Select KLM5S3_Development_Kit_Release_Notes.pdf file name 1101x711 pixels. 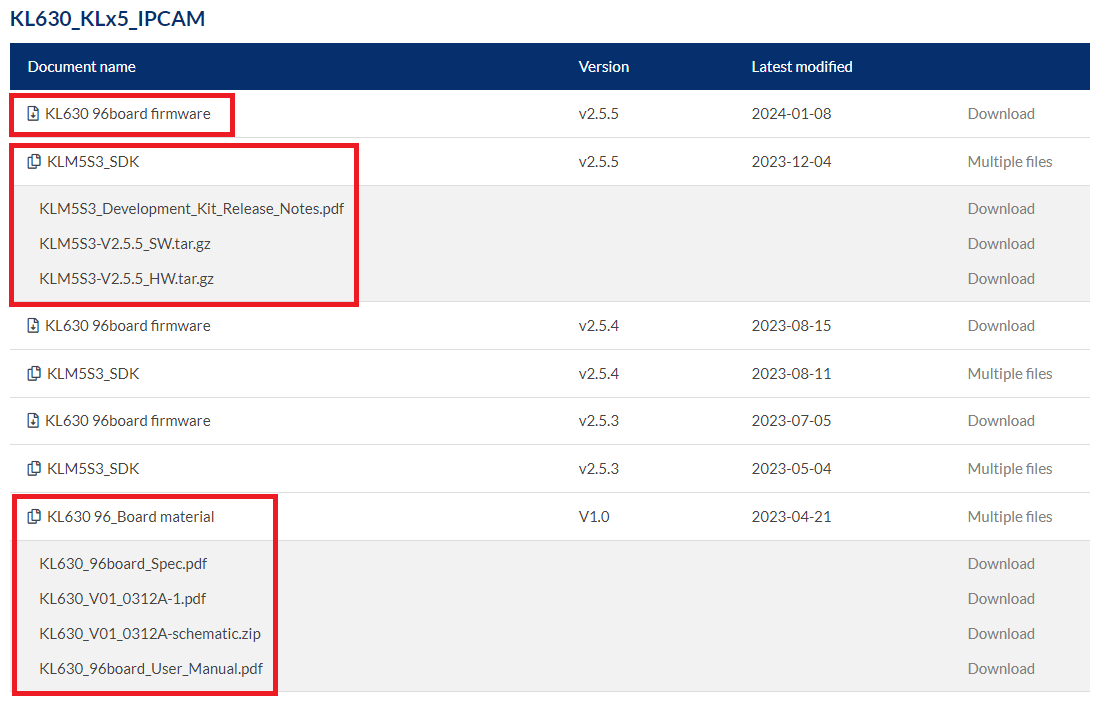[192, 208]
